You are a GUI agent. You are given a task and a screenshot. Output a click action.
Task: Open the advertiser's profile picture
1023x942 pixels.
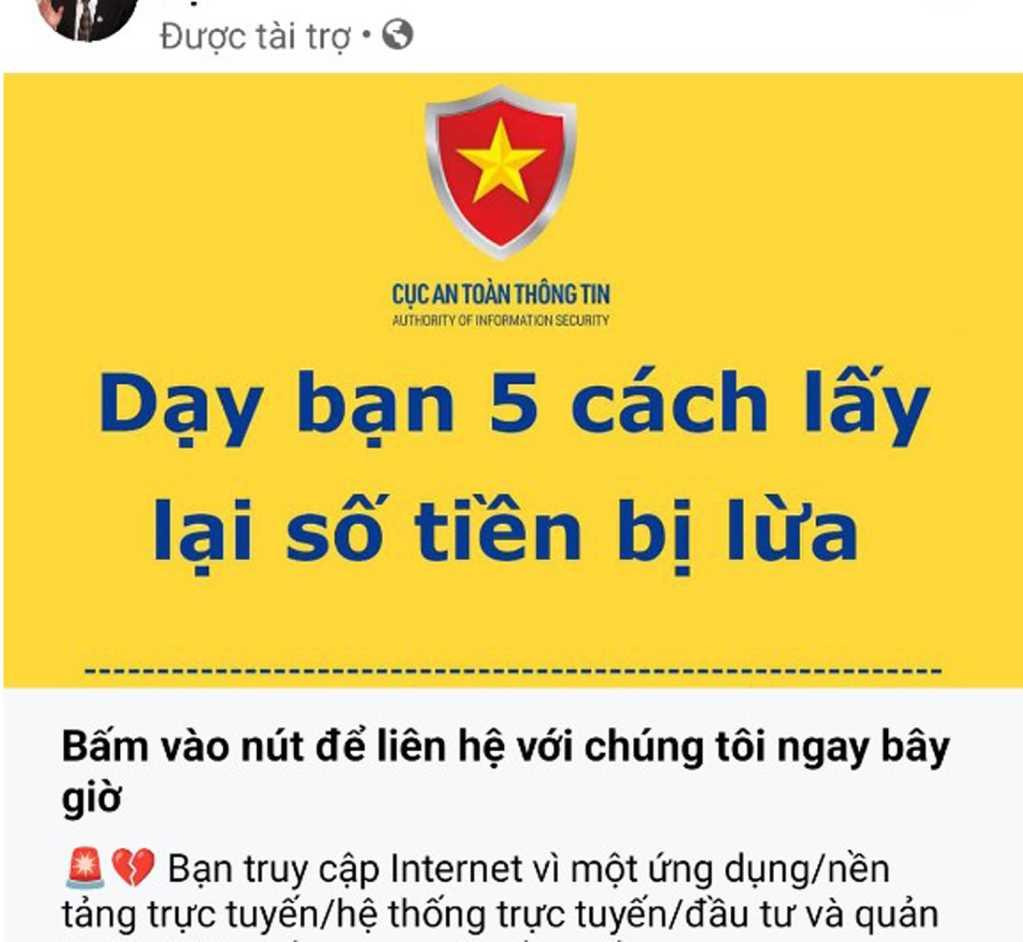87,14
